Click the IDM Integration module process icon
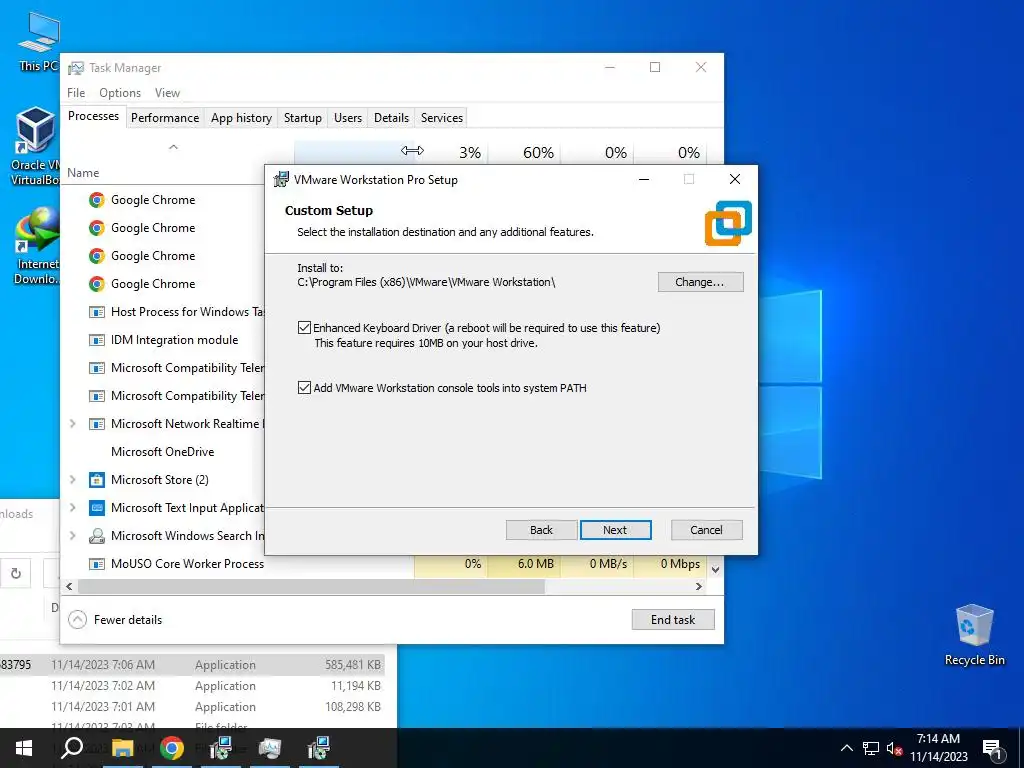This screenshot has width=1024, height=768. tap(97, 340)
